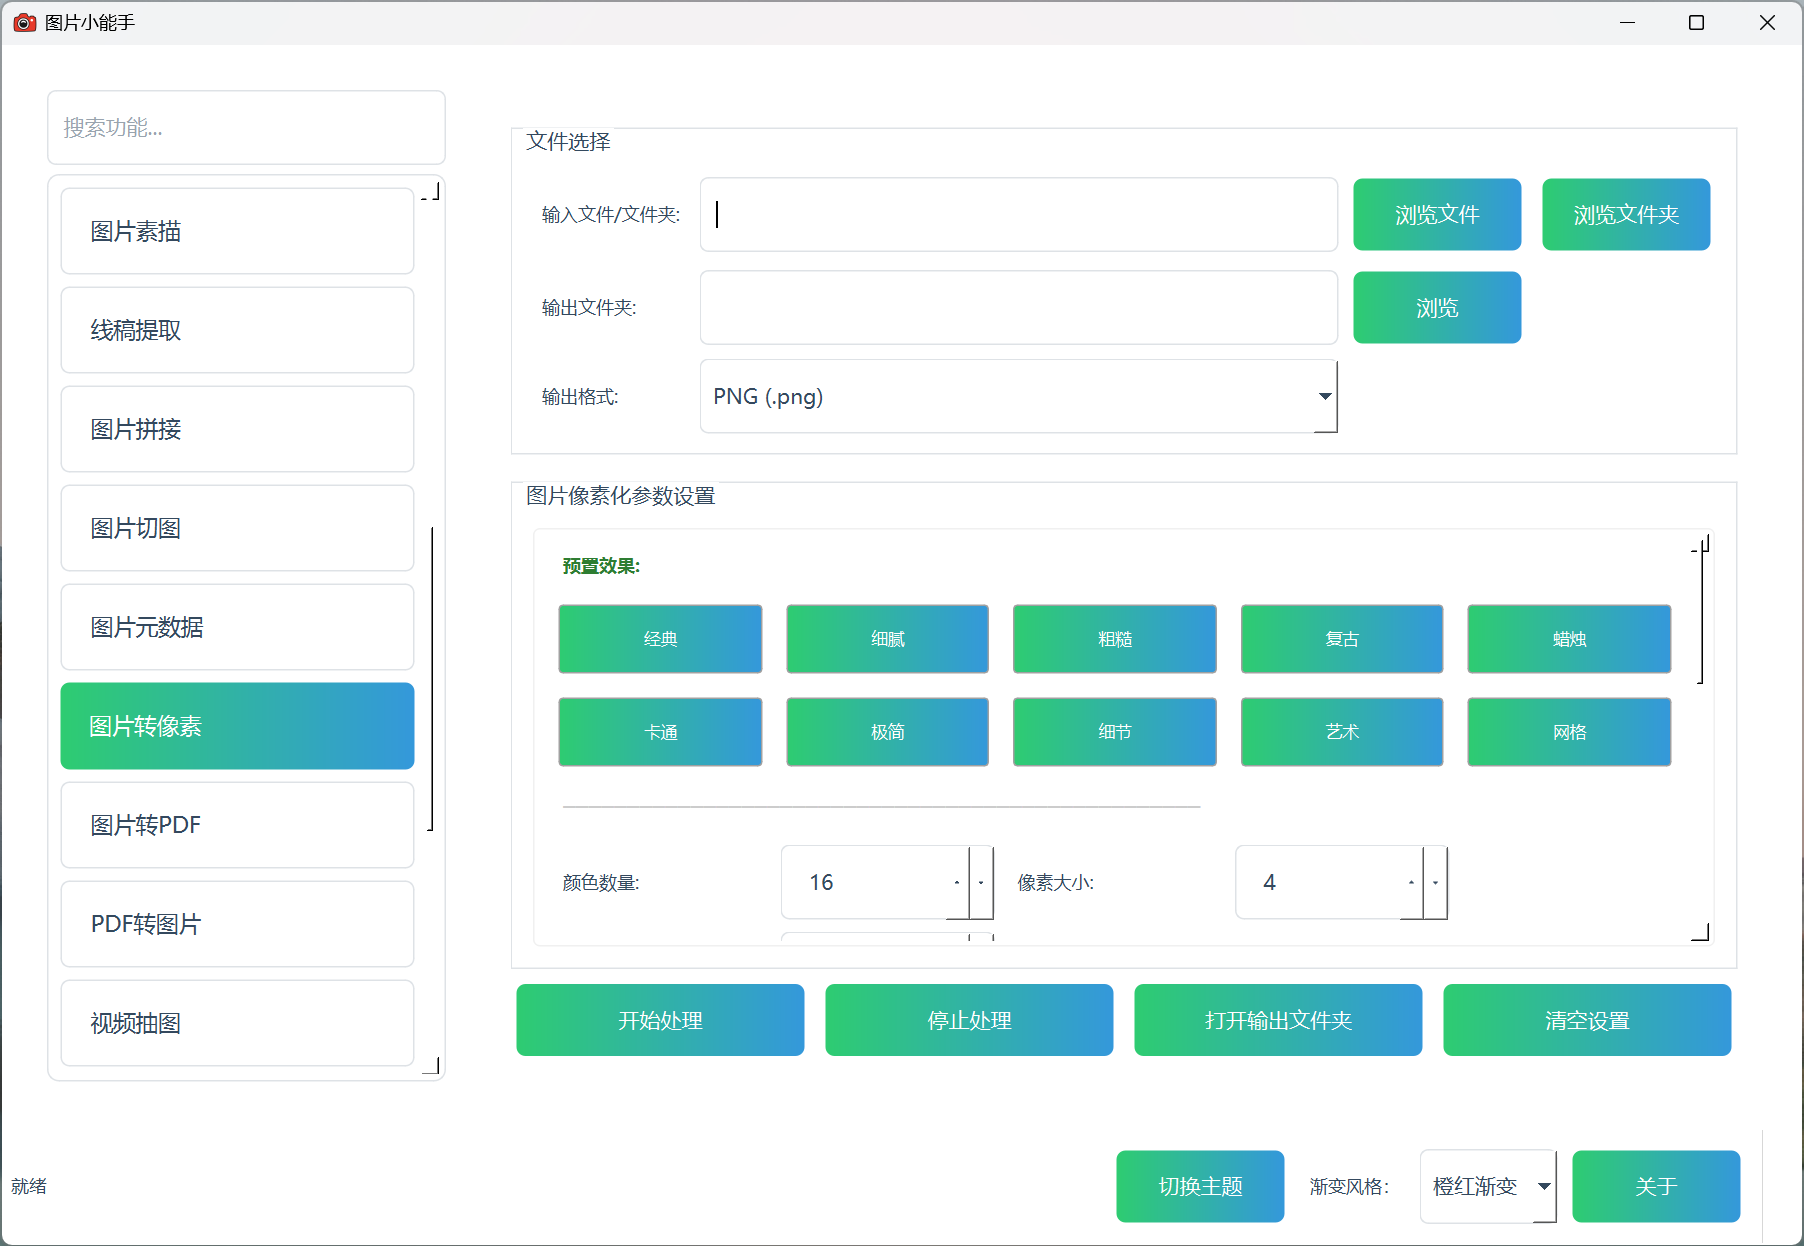The image size is (1804, 1246).
Task: Focus the 搜索功能 search box
Action: (246, 128)
